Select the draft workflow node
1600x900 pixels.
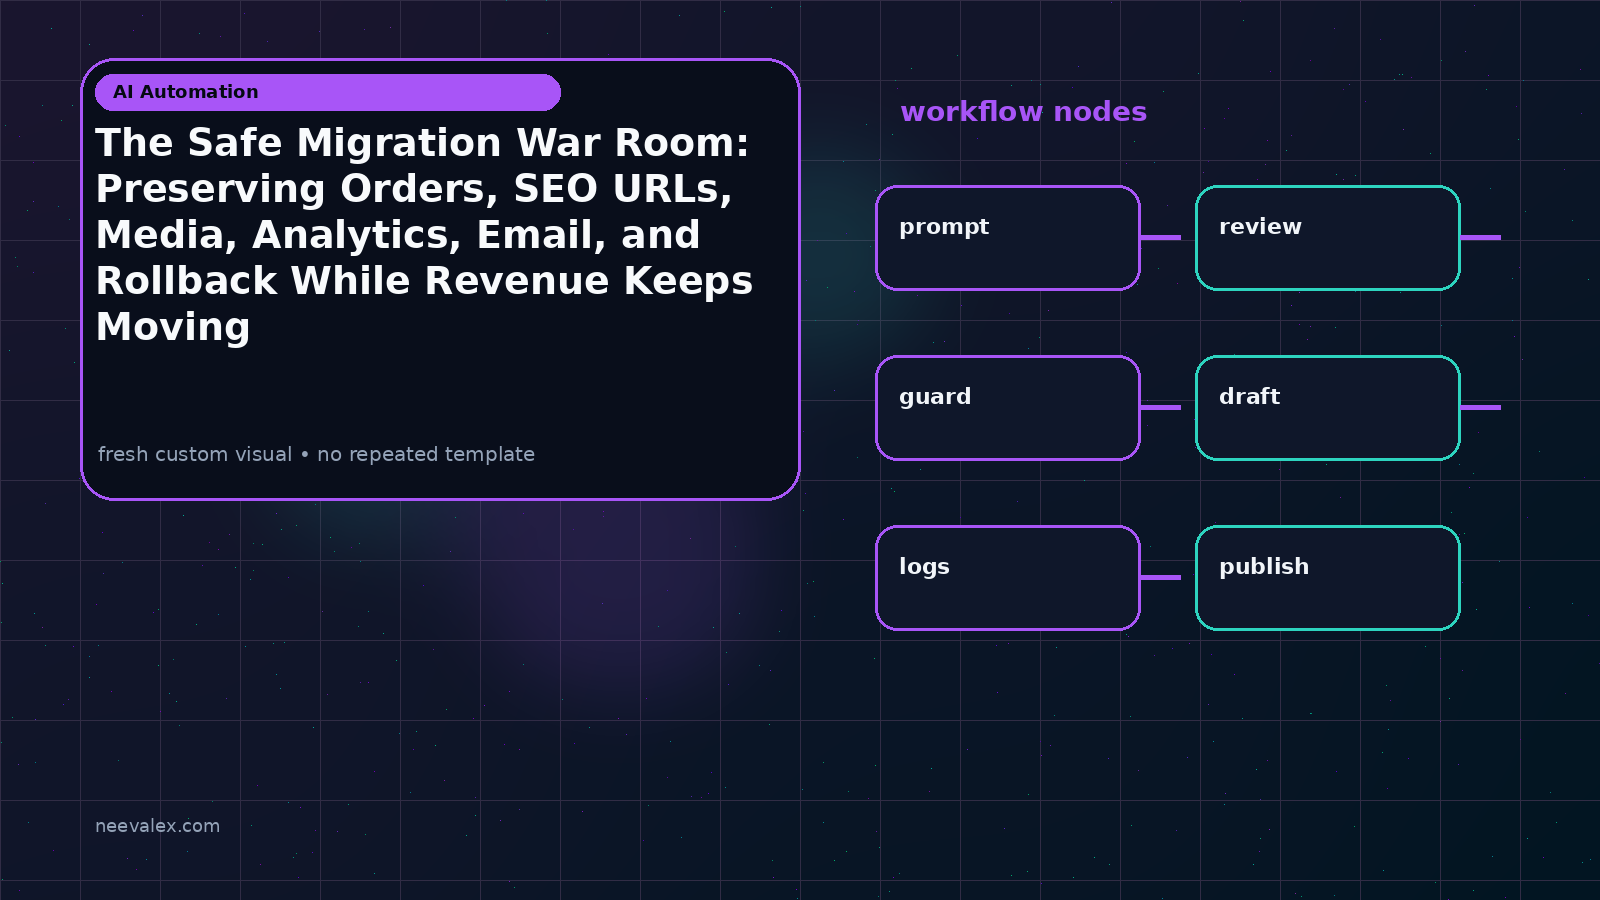[1328, 408]
